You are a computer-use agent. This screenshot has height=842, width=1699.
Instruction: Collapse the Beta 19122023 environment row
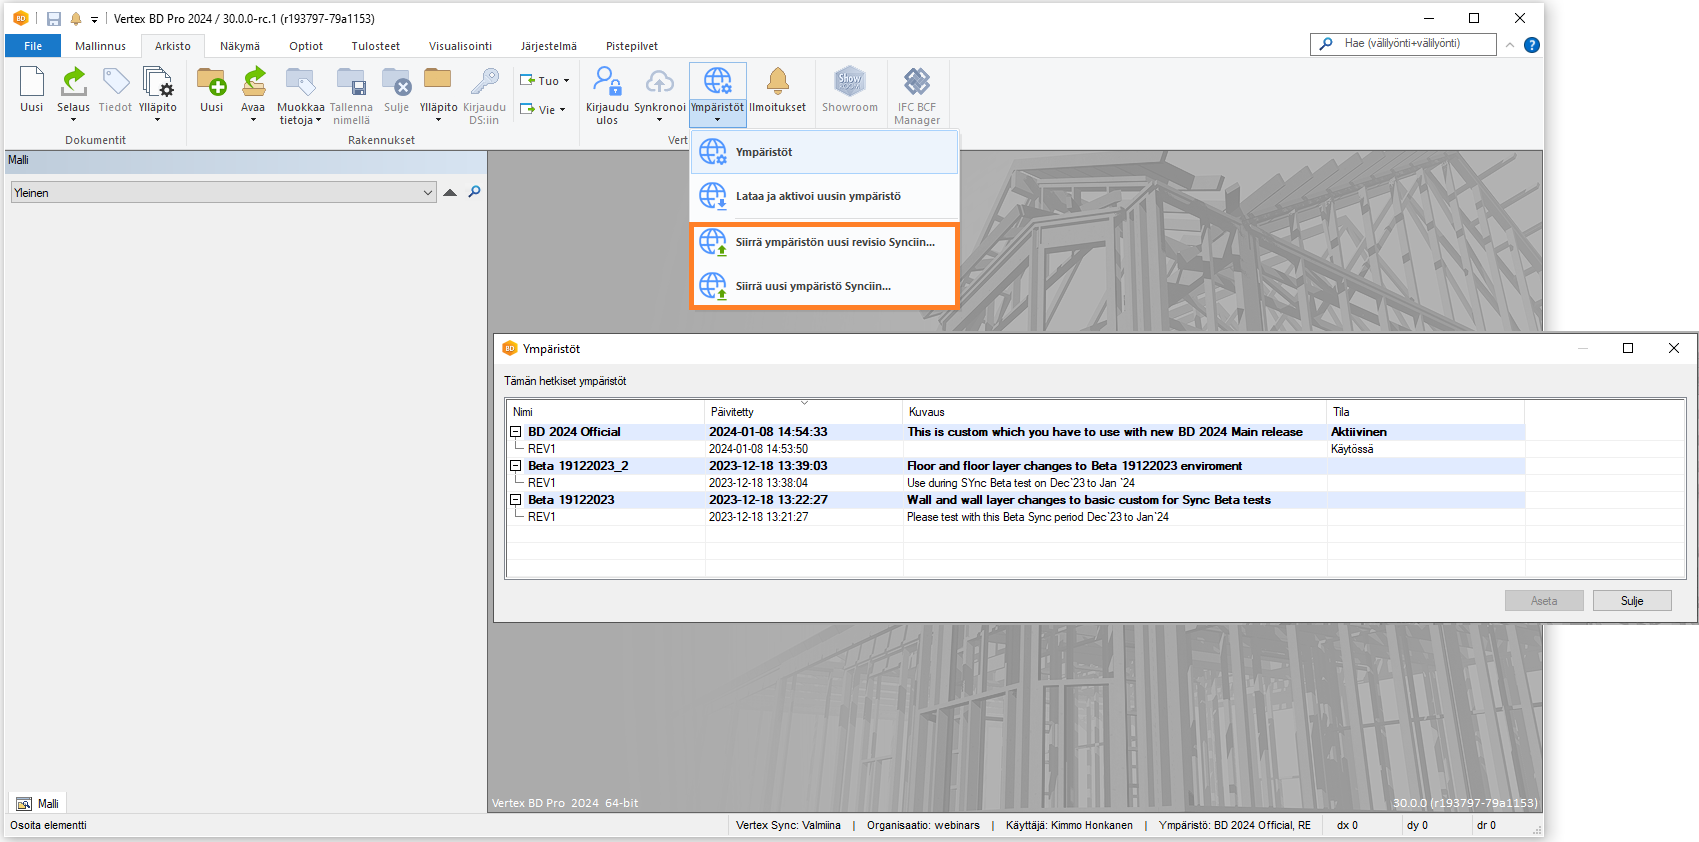516,500
